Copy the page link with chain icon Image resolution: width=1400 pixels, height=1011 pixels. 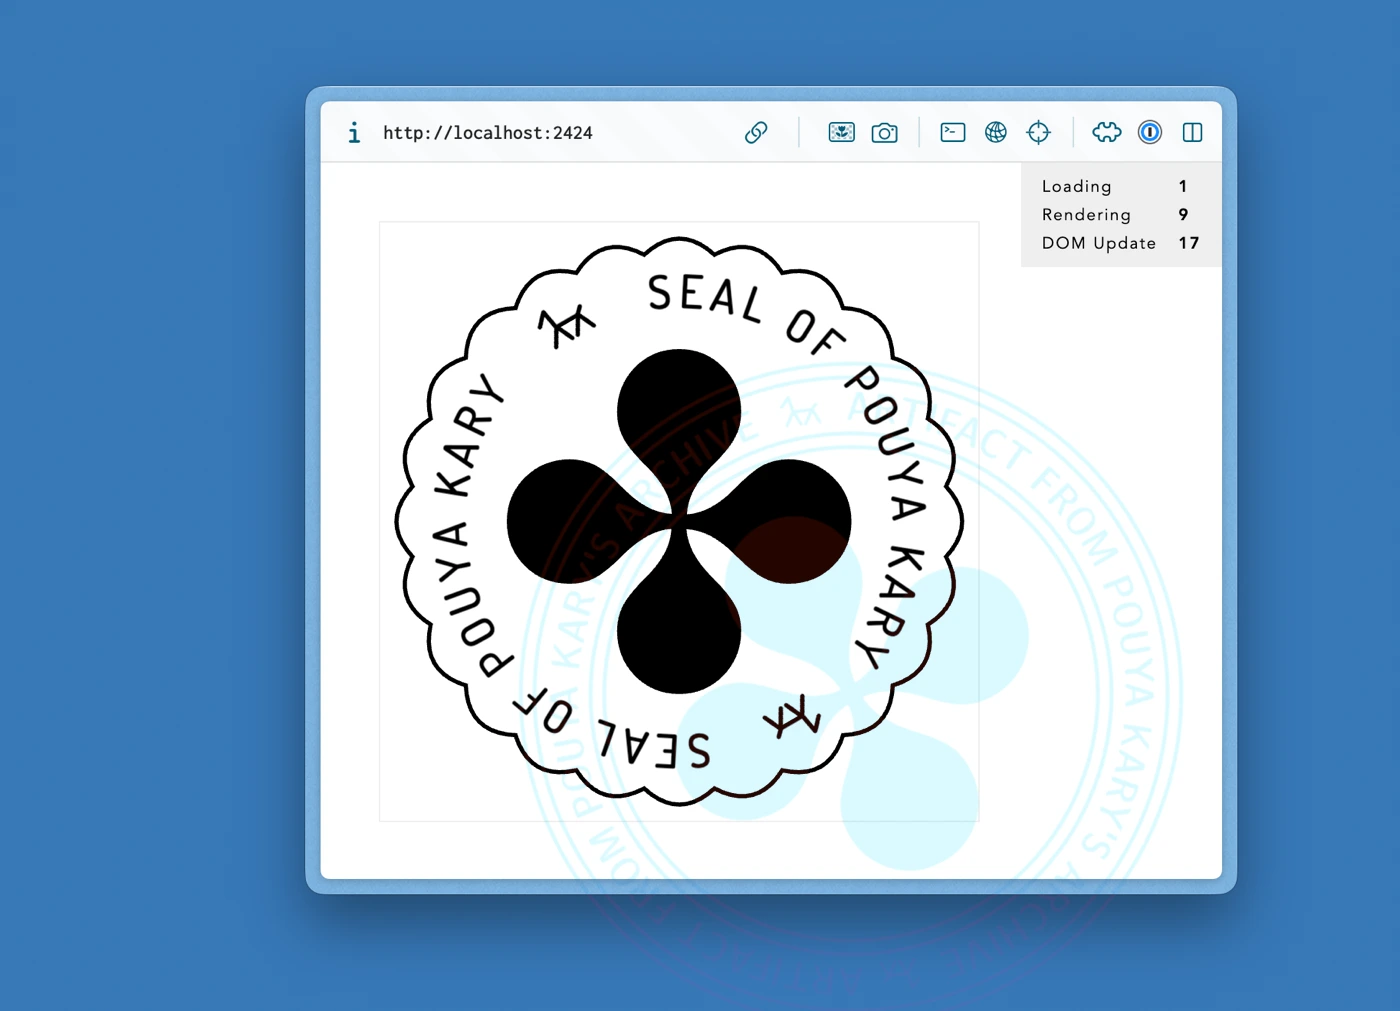coord(756,133)
